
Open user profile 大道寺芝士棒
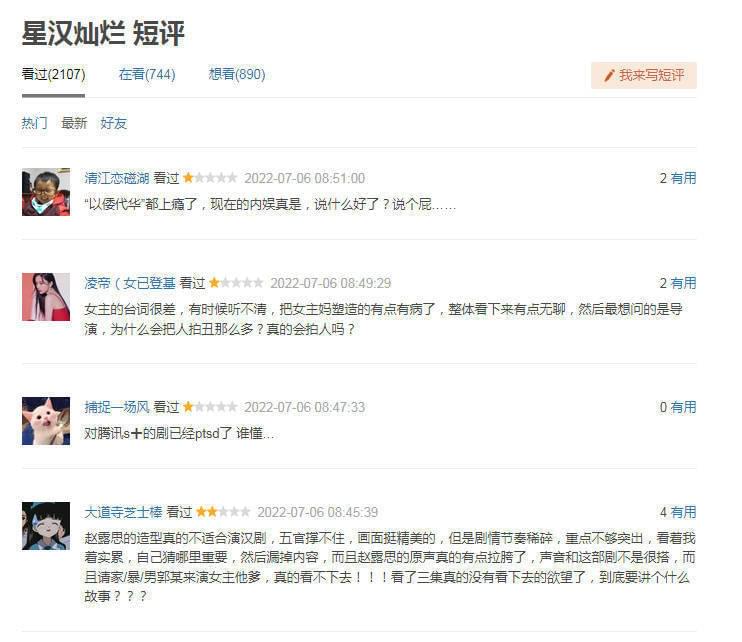(124, 512)
